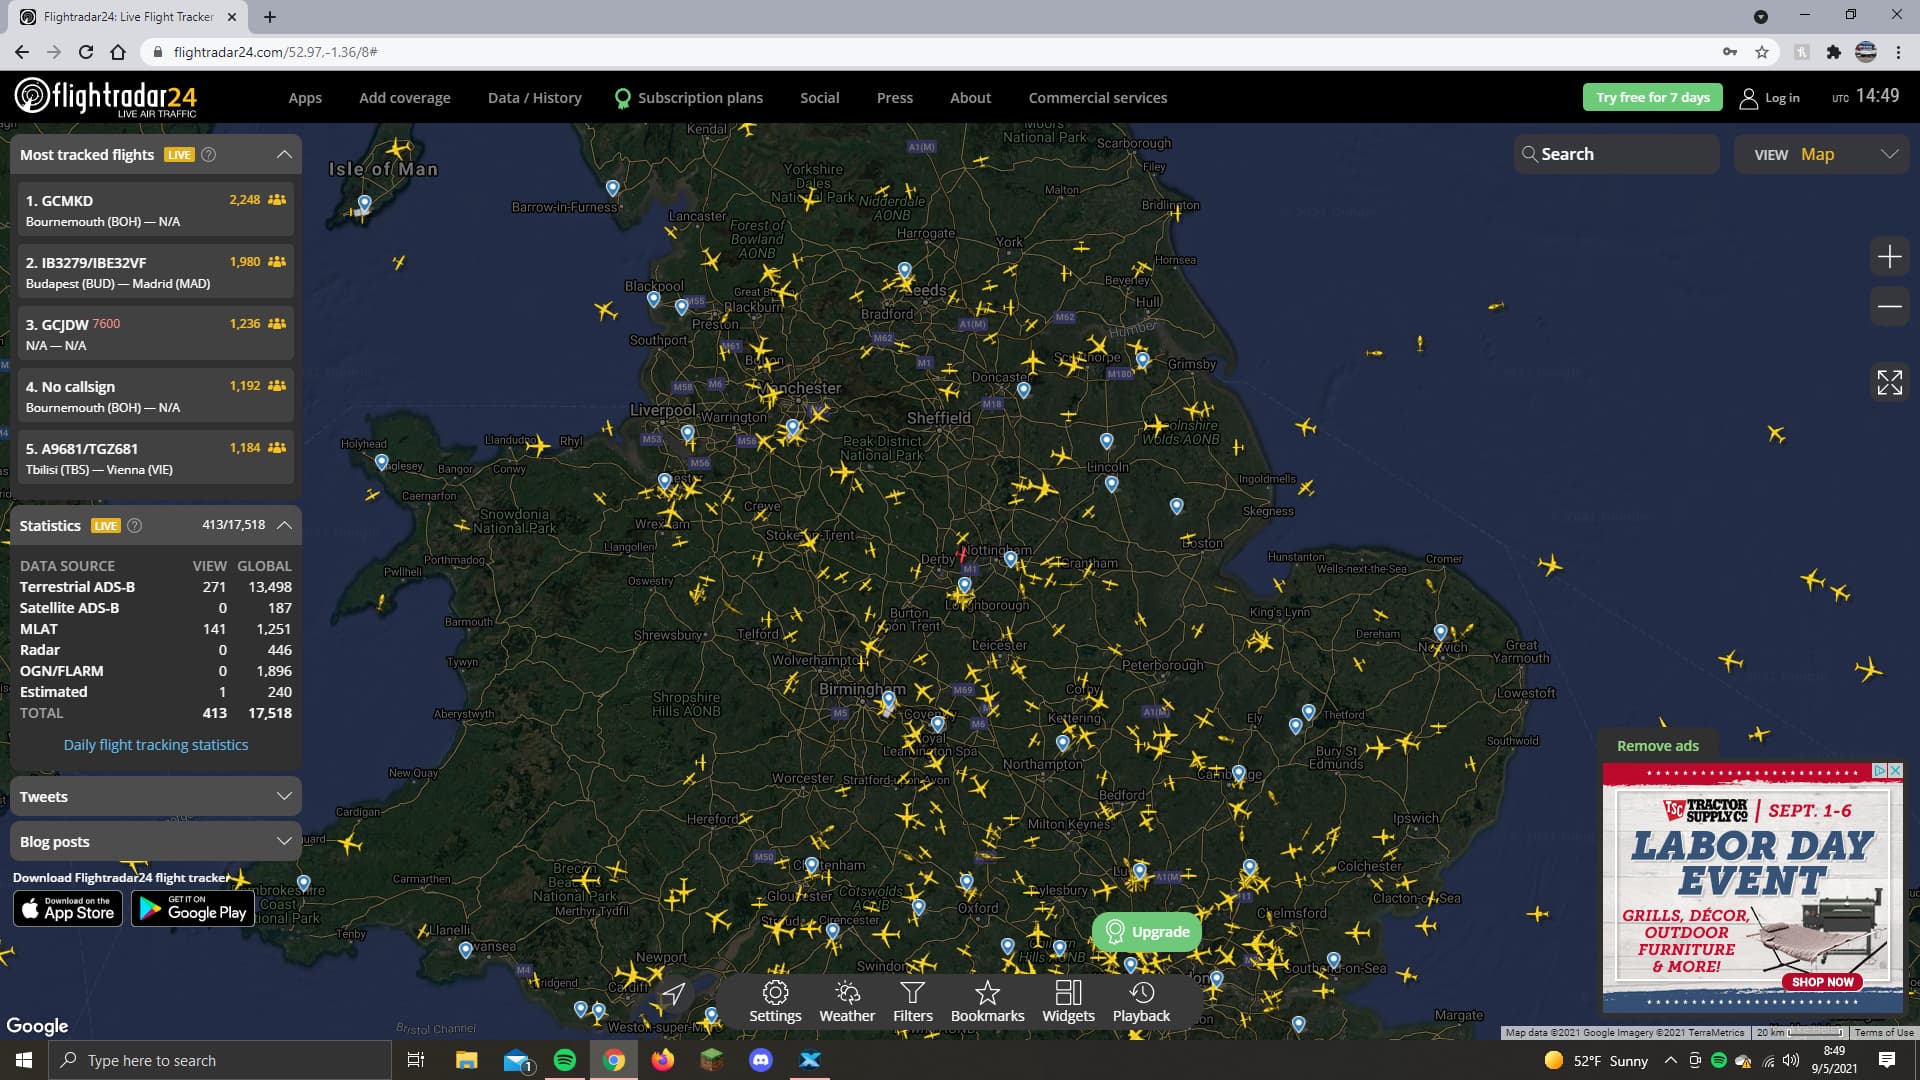Screen dimensions: 1920x1080
Task: Expand the Tweets section
Action: click(x=155, y=796)
